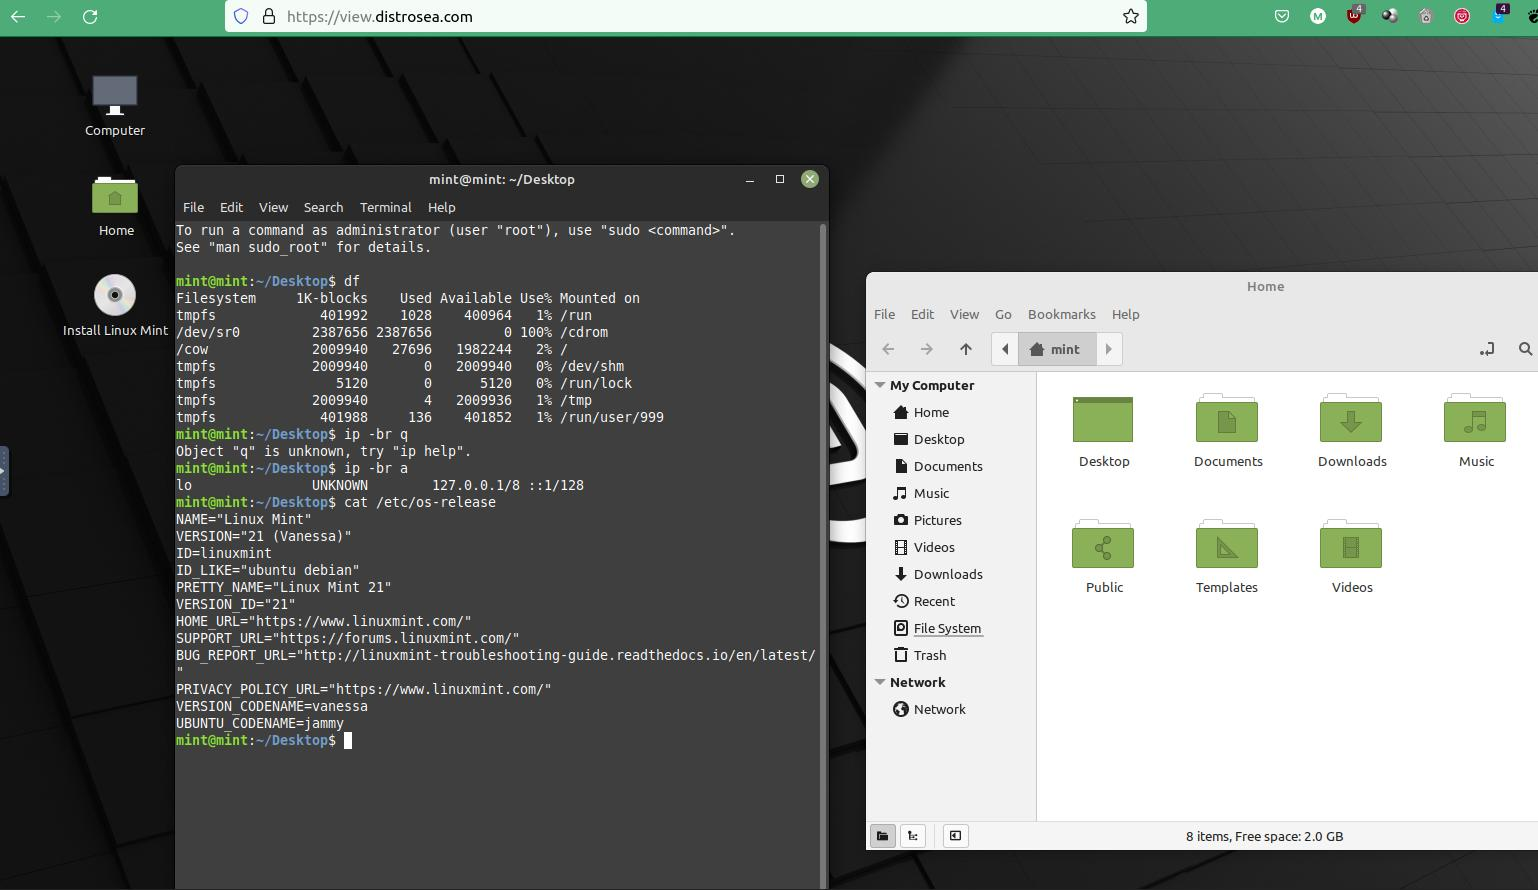Open the Terminal menu in terminal window
Viewport: 1538px width, 890px height.
pyautogui.click(x=385, y=207)
